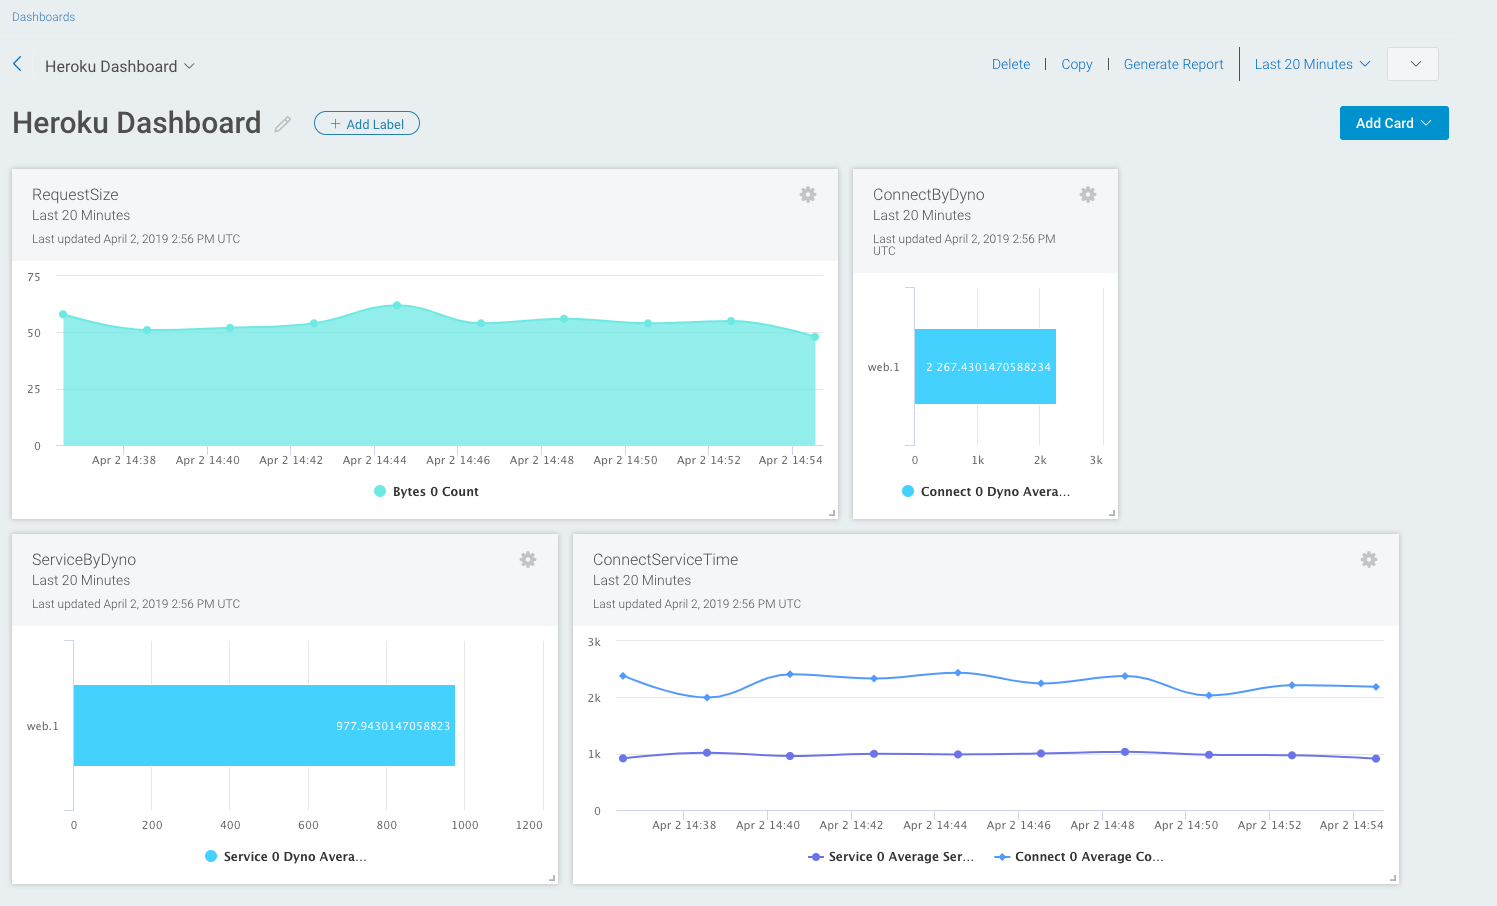The height and width of the screenshot is (906, 1497).
Task: Toggle the Service 0 Dyno Avera... legend item
Action: (286, 856)
